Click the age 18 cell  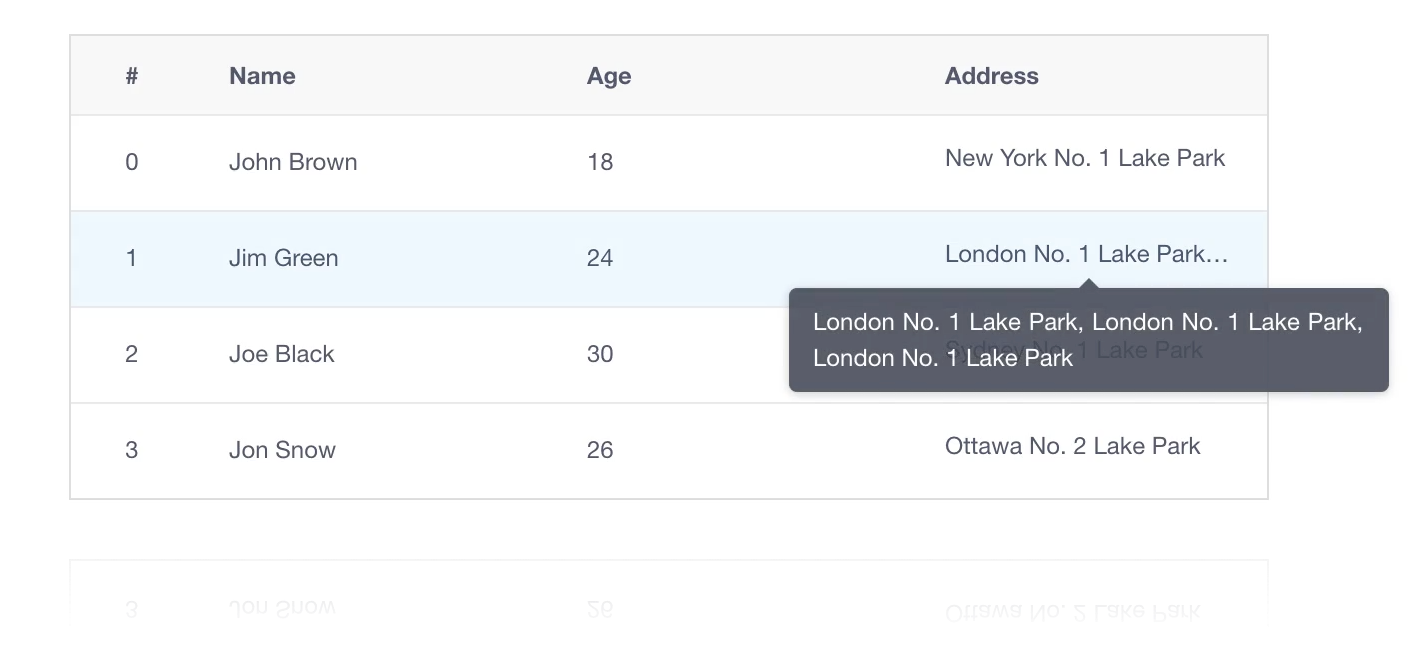pos(600,162)
